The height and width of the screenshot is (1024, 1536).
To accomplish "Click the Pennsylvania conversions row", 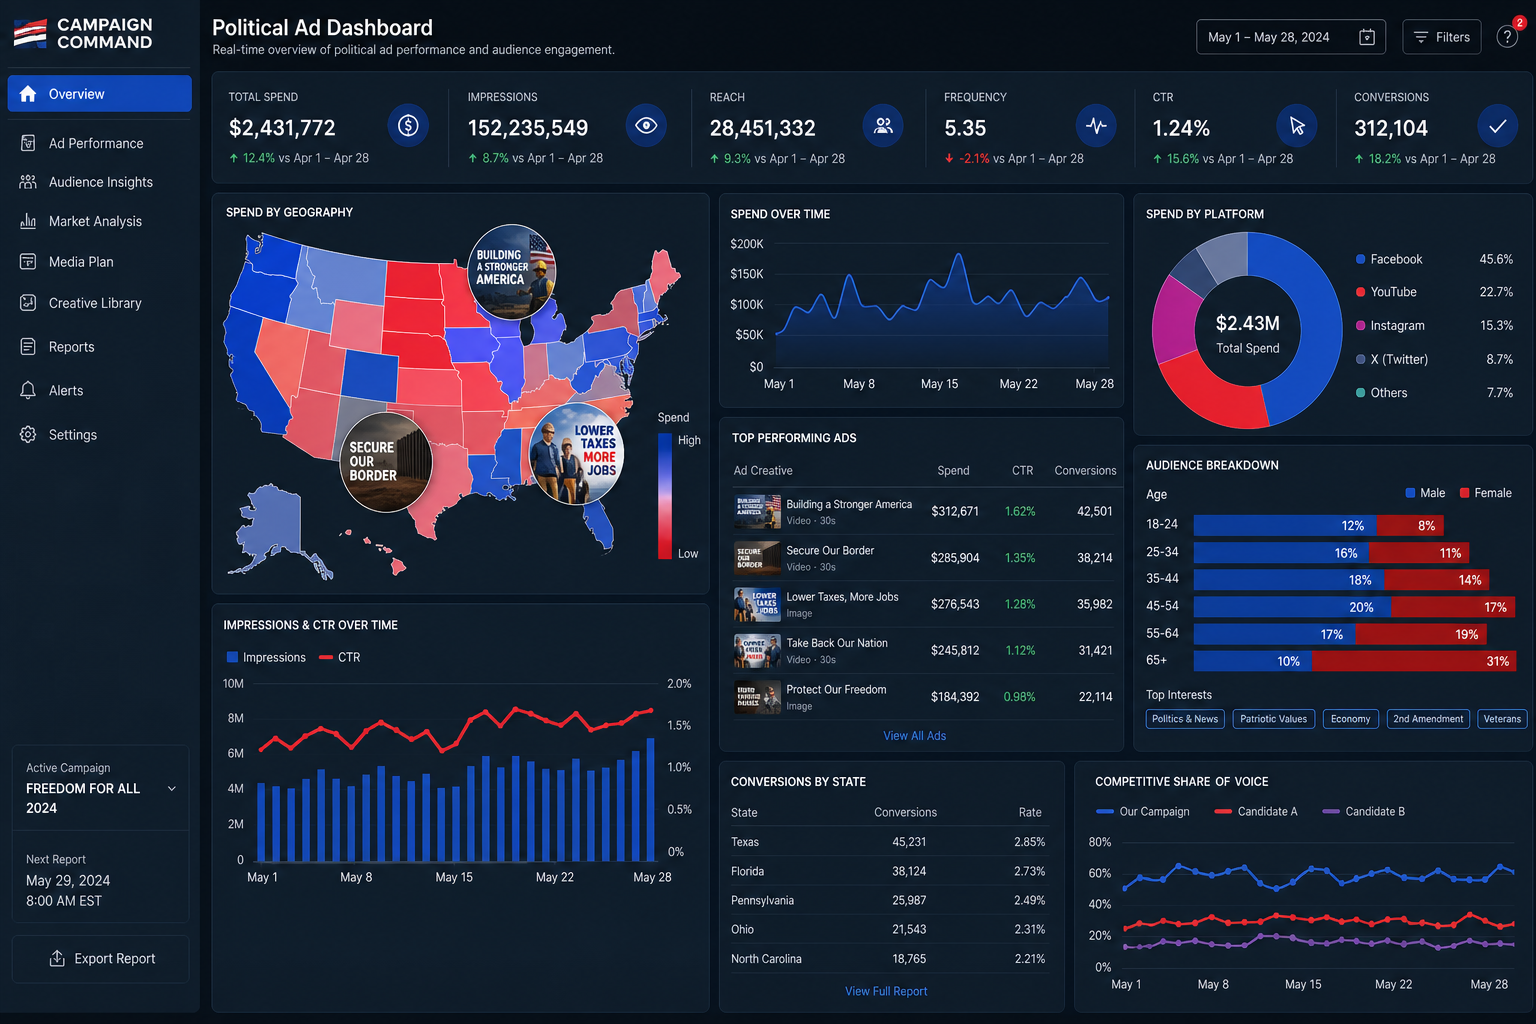I will click(888, 900).
